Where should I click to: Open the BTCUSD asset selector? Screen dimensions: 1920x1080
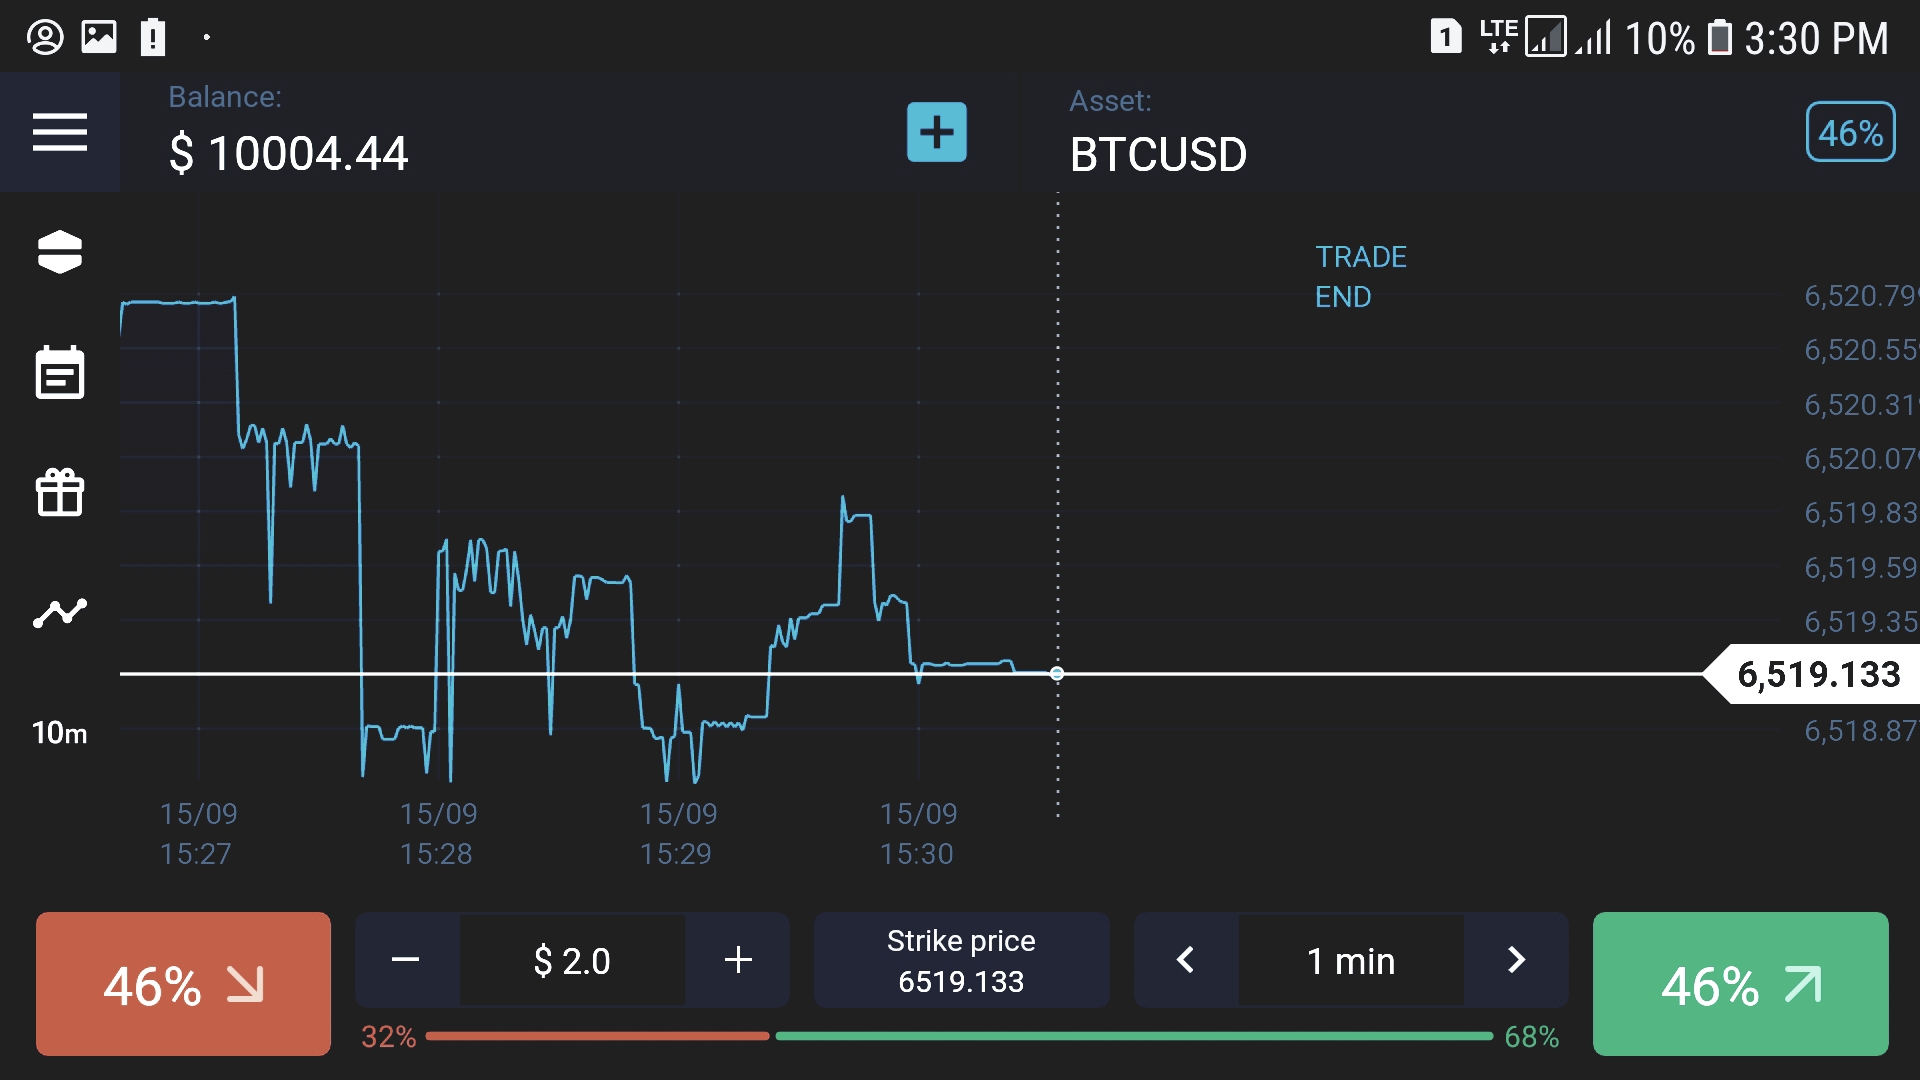[1158, 154]
